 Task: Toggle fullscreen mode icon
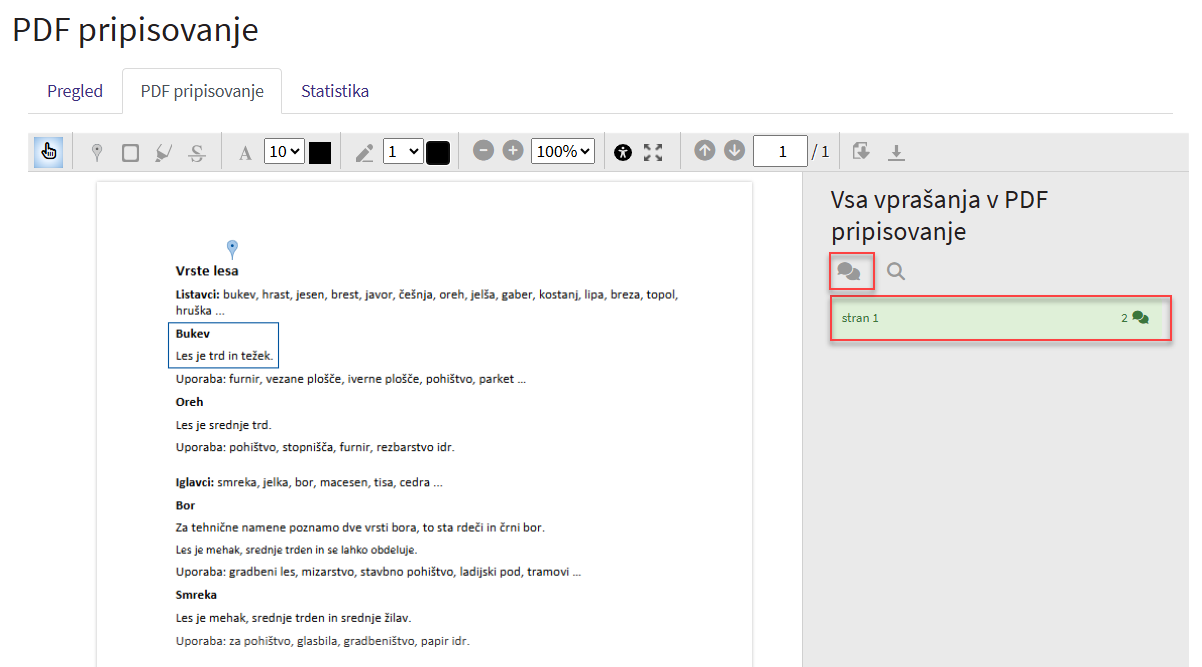pyautogui.click(x=653, y=152)
